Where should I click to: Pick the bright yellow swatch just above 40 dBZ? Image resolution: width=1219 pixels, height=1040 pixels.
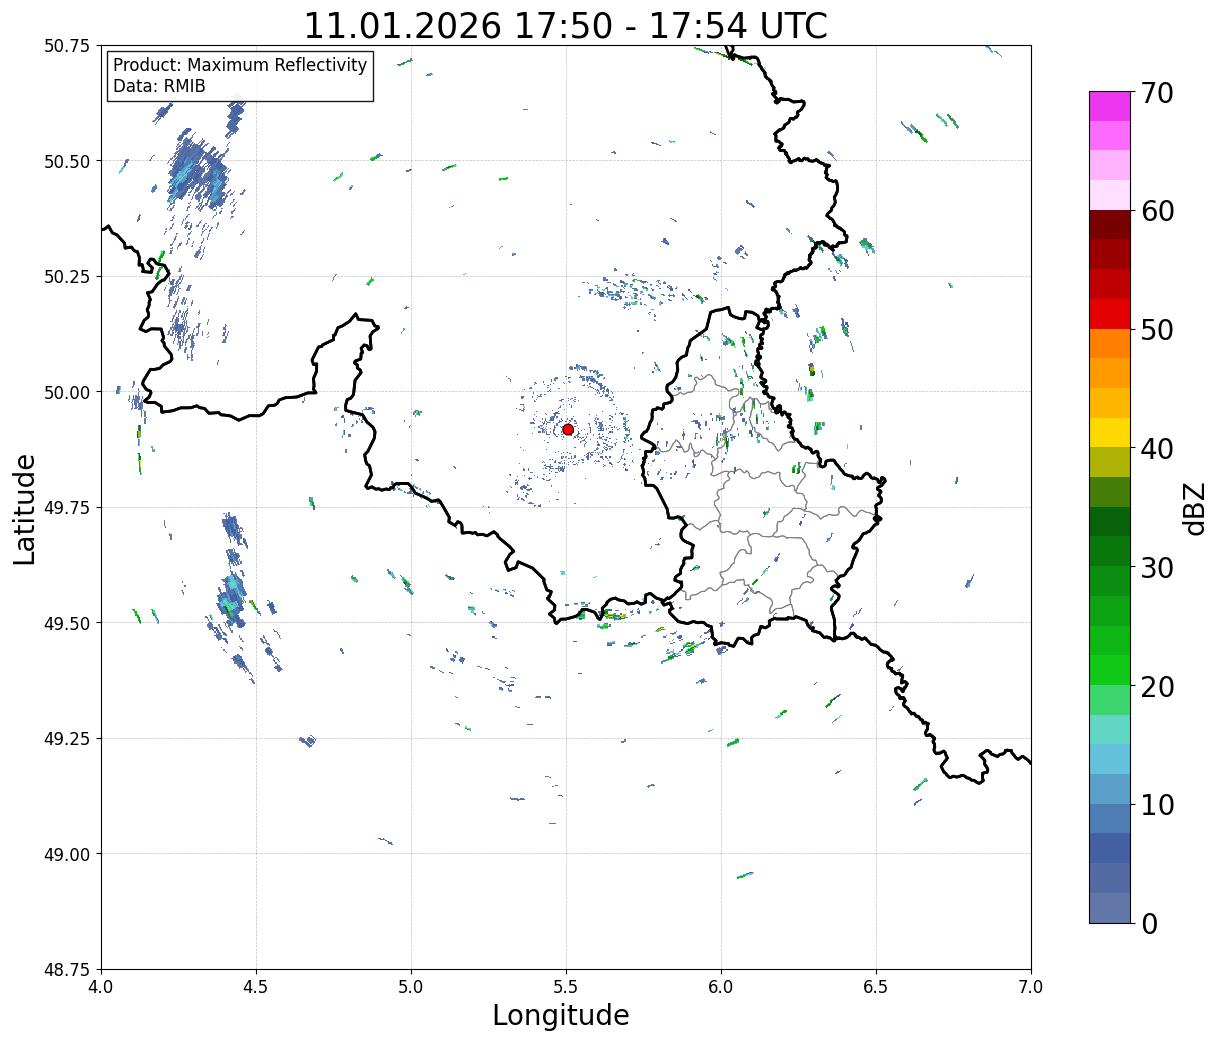point(1109,432)
